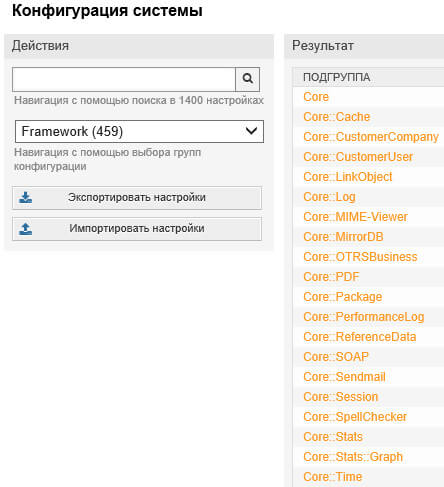Open Core::Session subgroup
This screenshot has width=444, height=487.
341,397
